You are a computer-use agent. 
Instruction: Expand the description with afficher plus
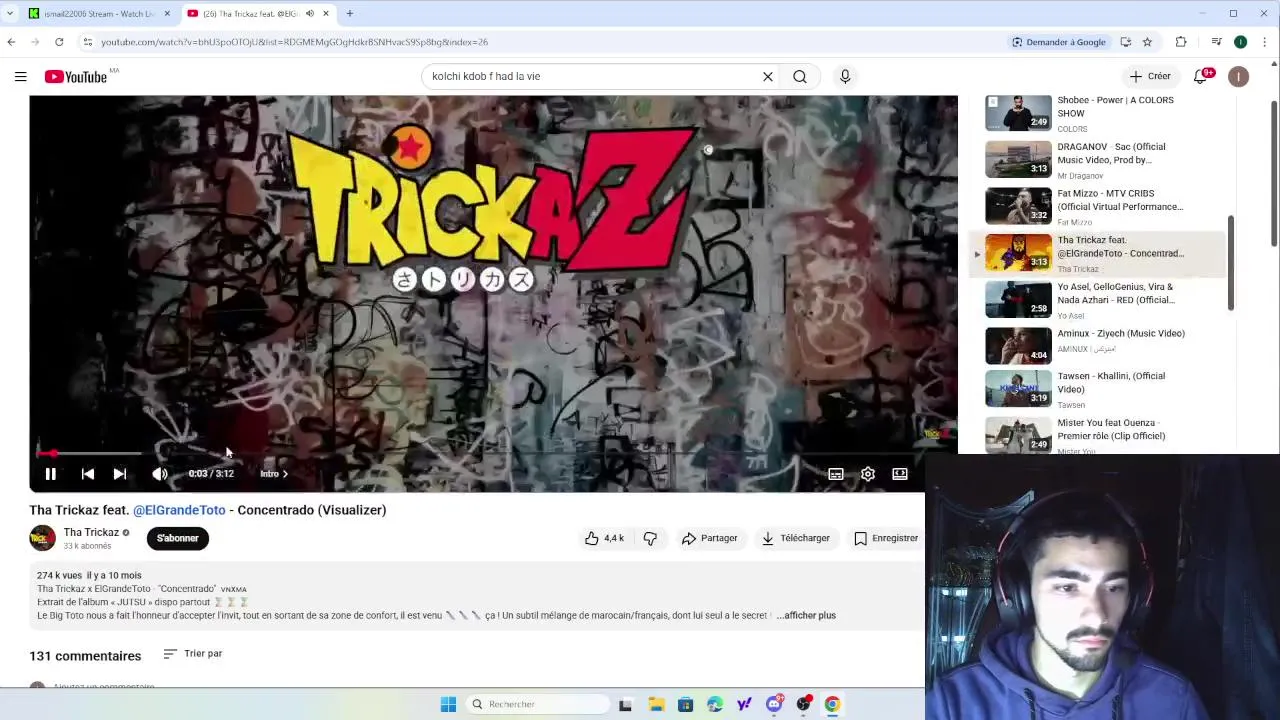[x=806, y=615]
